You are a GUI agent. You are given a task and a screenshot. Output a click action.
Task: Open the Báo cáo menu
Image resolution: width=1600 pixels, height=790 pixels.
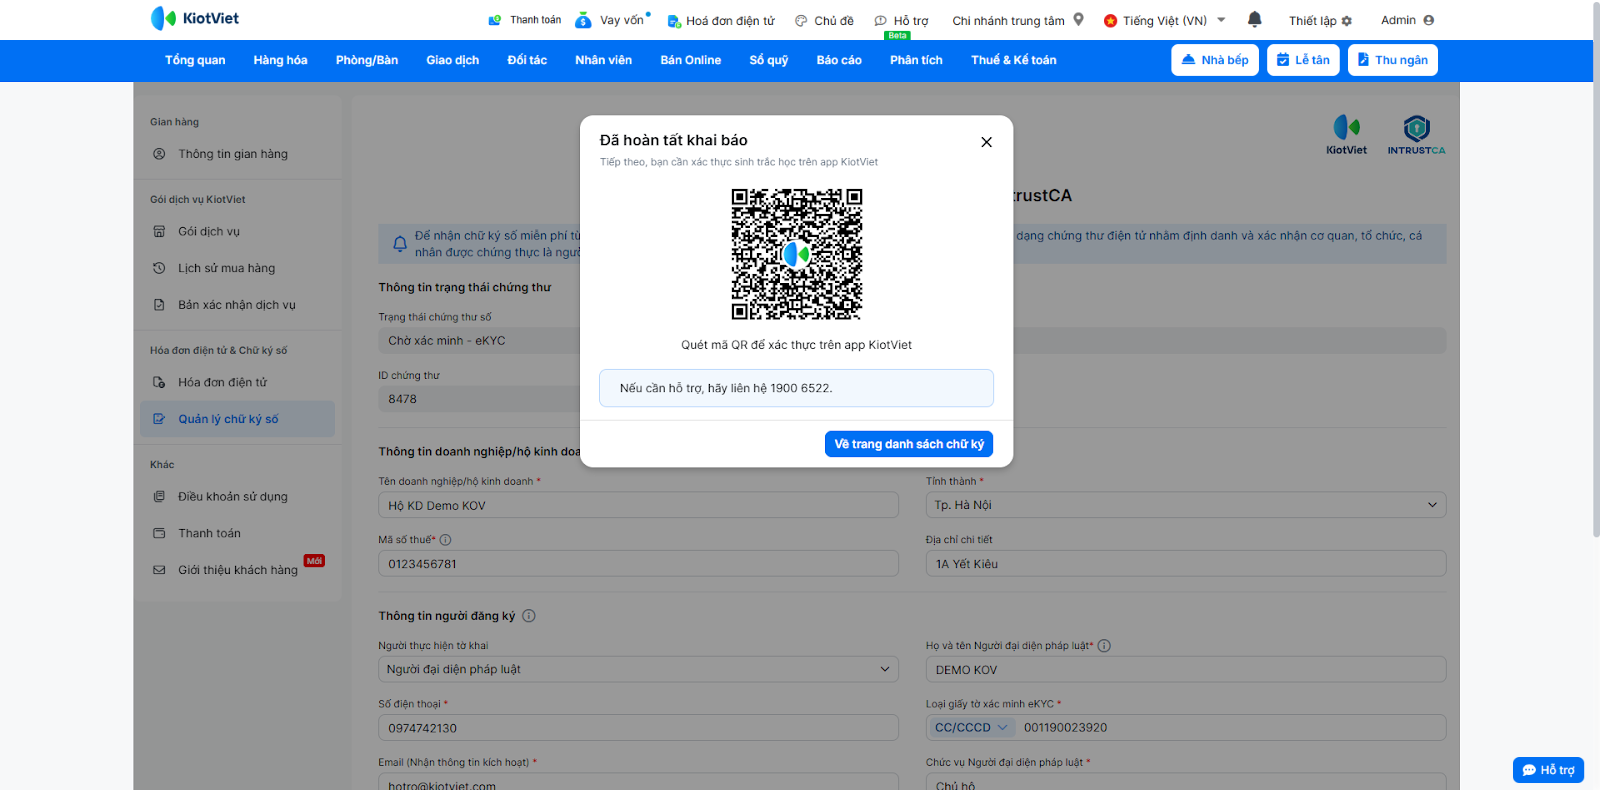839,60
